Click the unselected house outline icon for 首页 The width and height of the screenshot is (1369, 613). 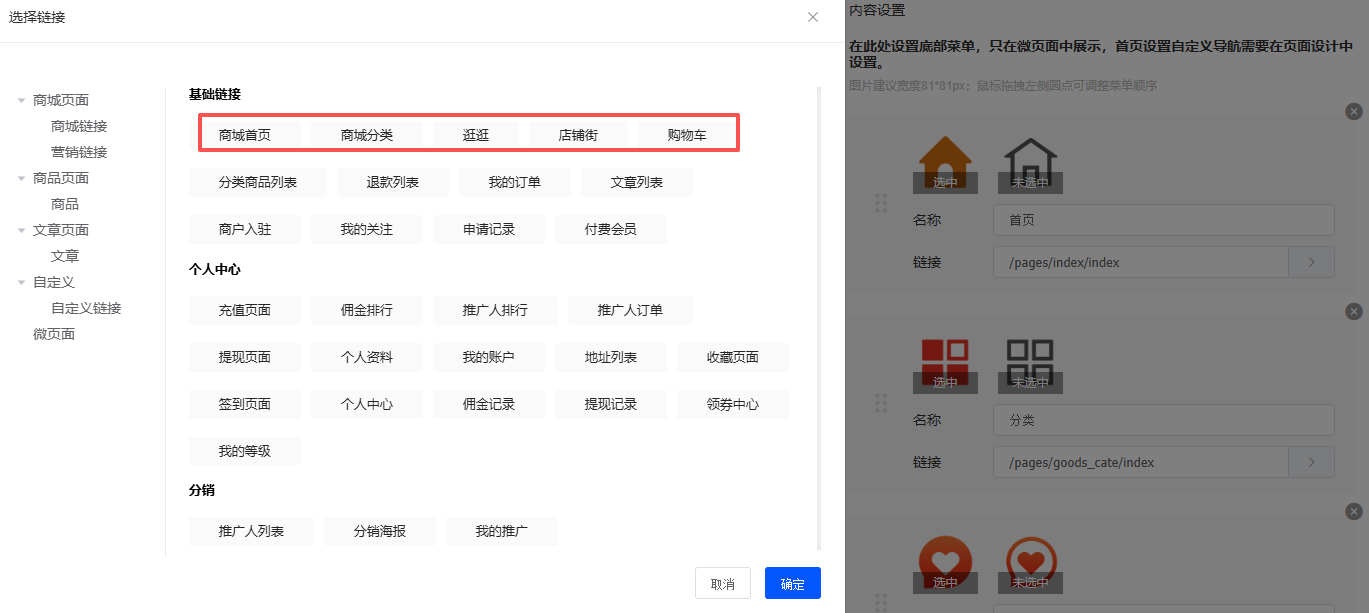click(1030, 162)
